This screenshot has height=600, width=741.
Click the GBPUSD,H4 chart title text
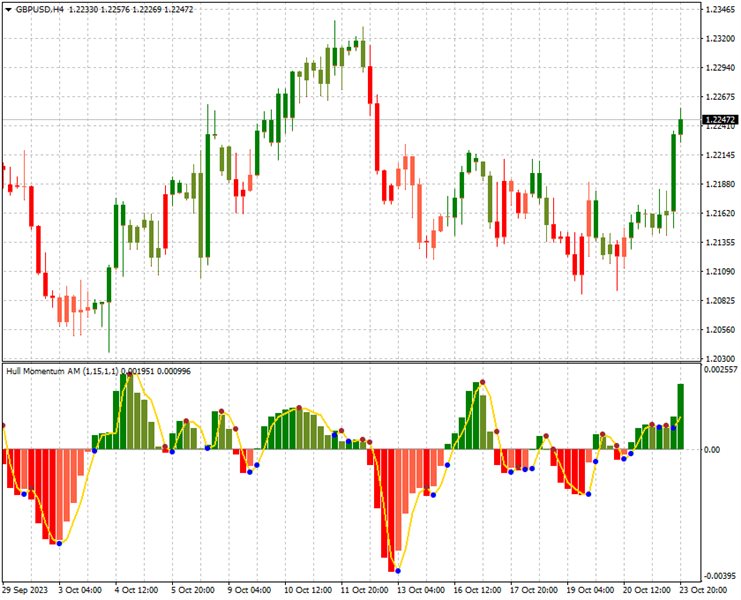40,9
